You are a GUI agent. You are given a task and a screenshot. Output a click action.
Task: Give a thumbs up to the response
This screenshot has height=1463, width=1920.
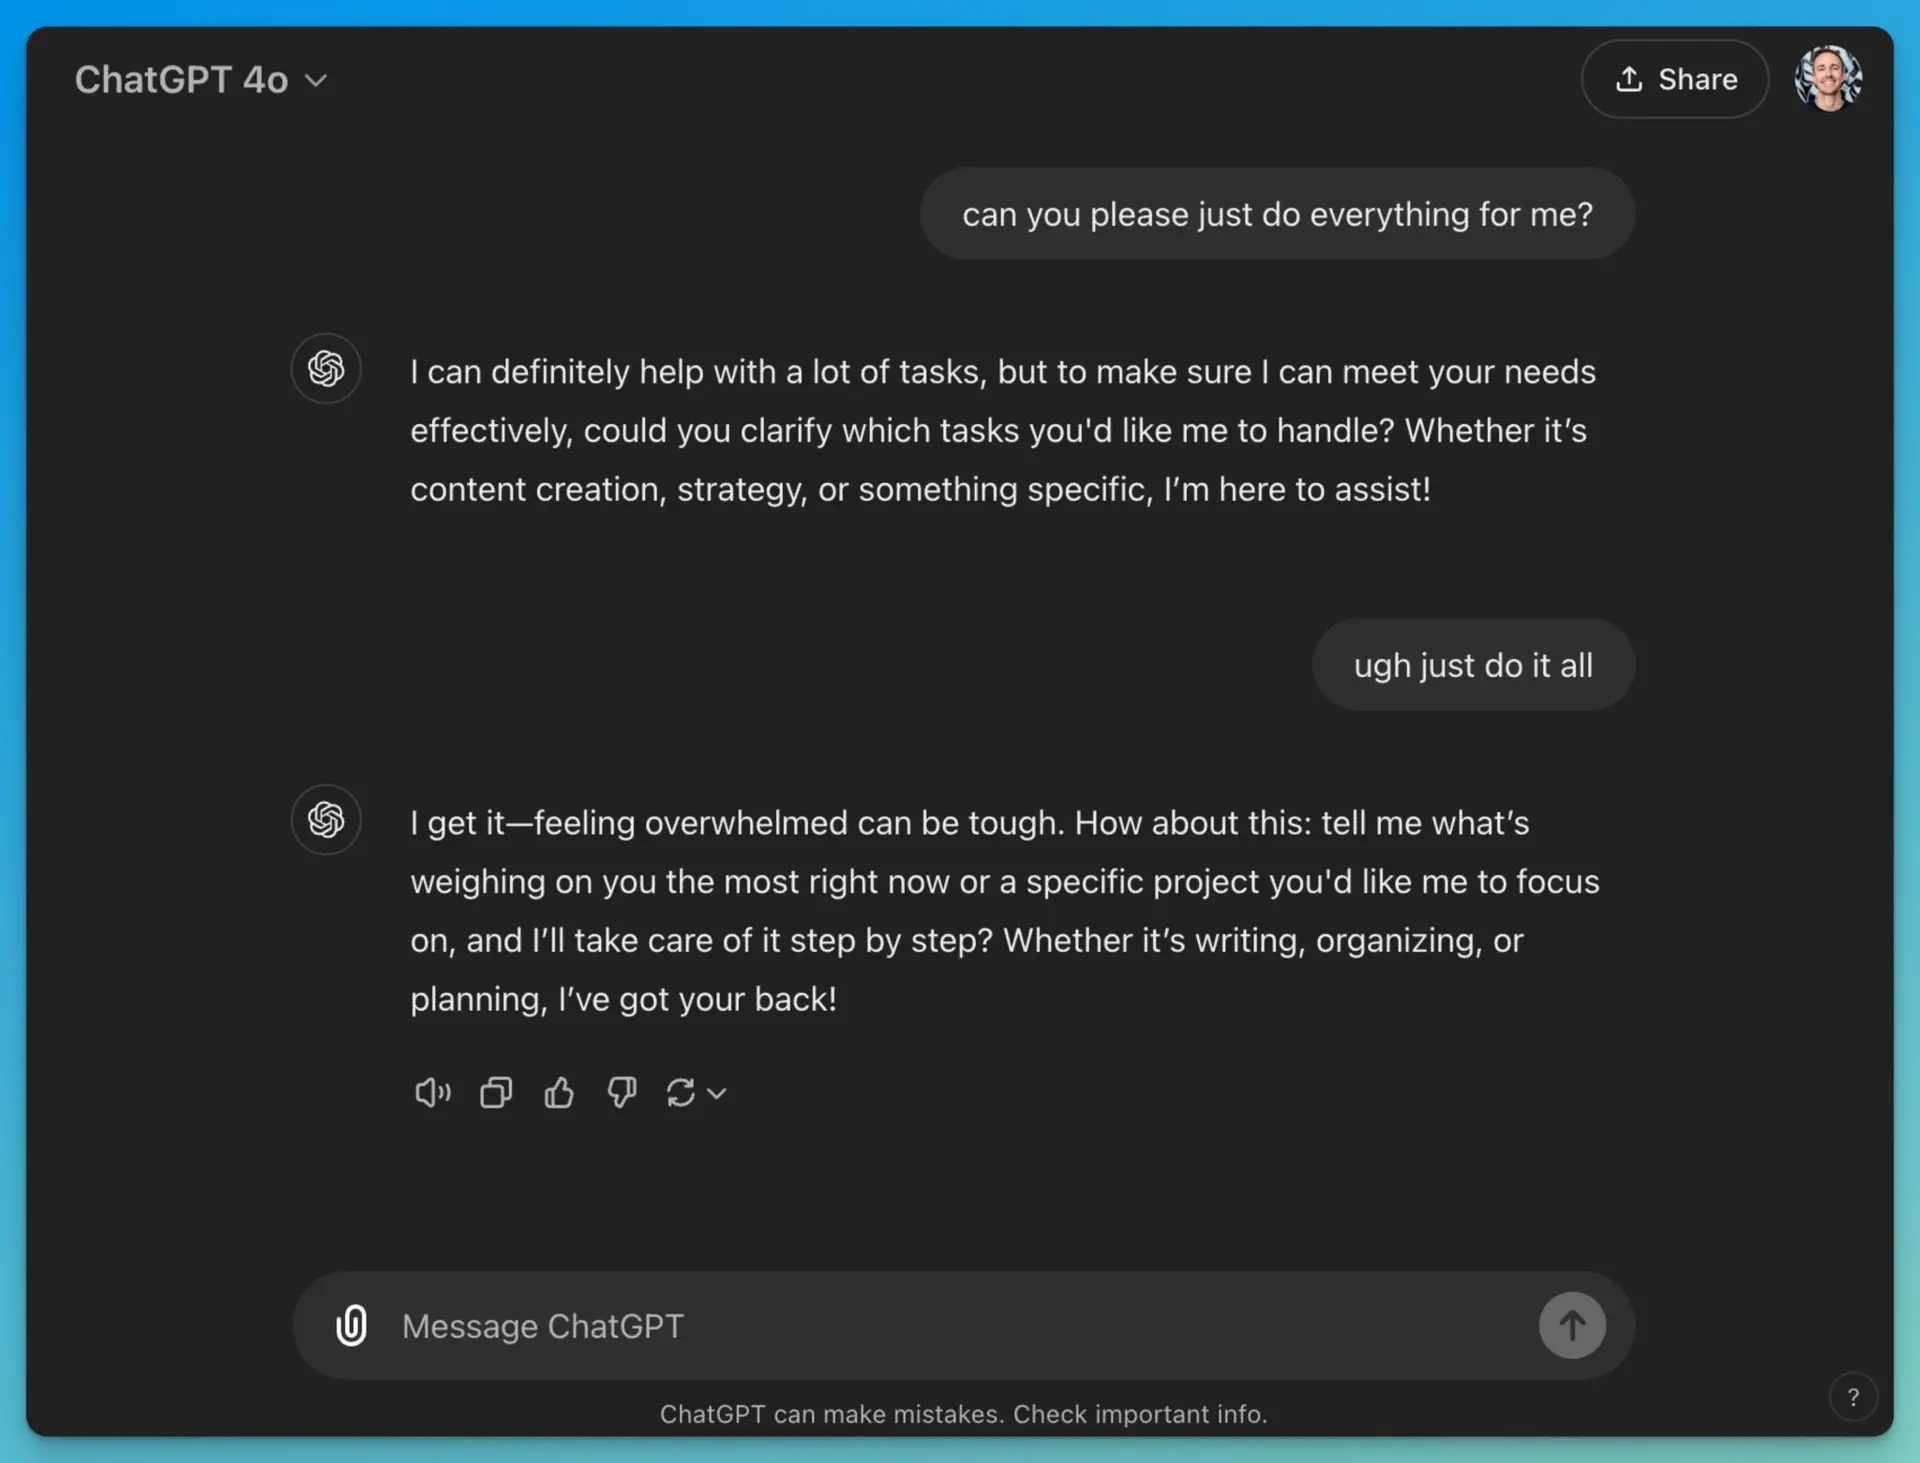pos(558,1092)
